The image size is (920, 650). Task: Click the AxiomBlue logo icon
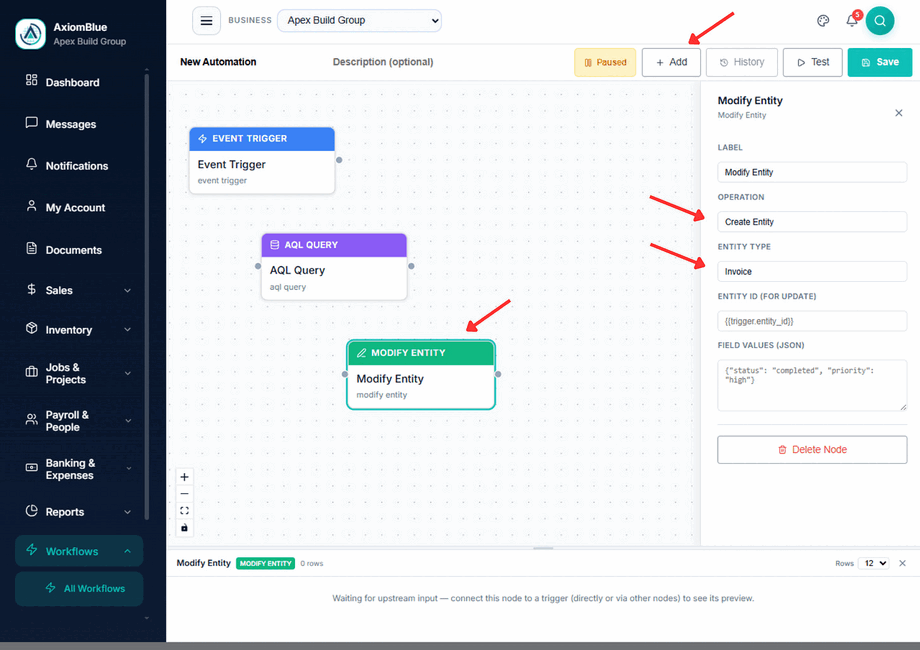click(x=31, y=34)
